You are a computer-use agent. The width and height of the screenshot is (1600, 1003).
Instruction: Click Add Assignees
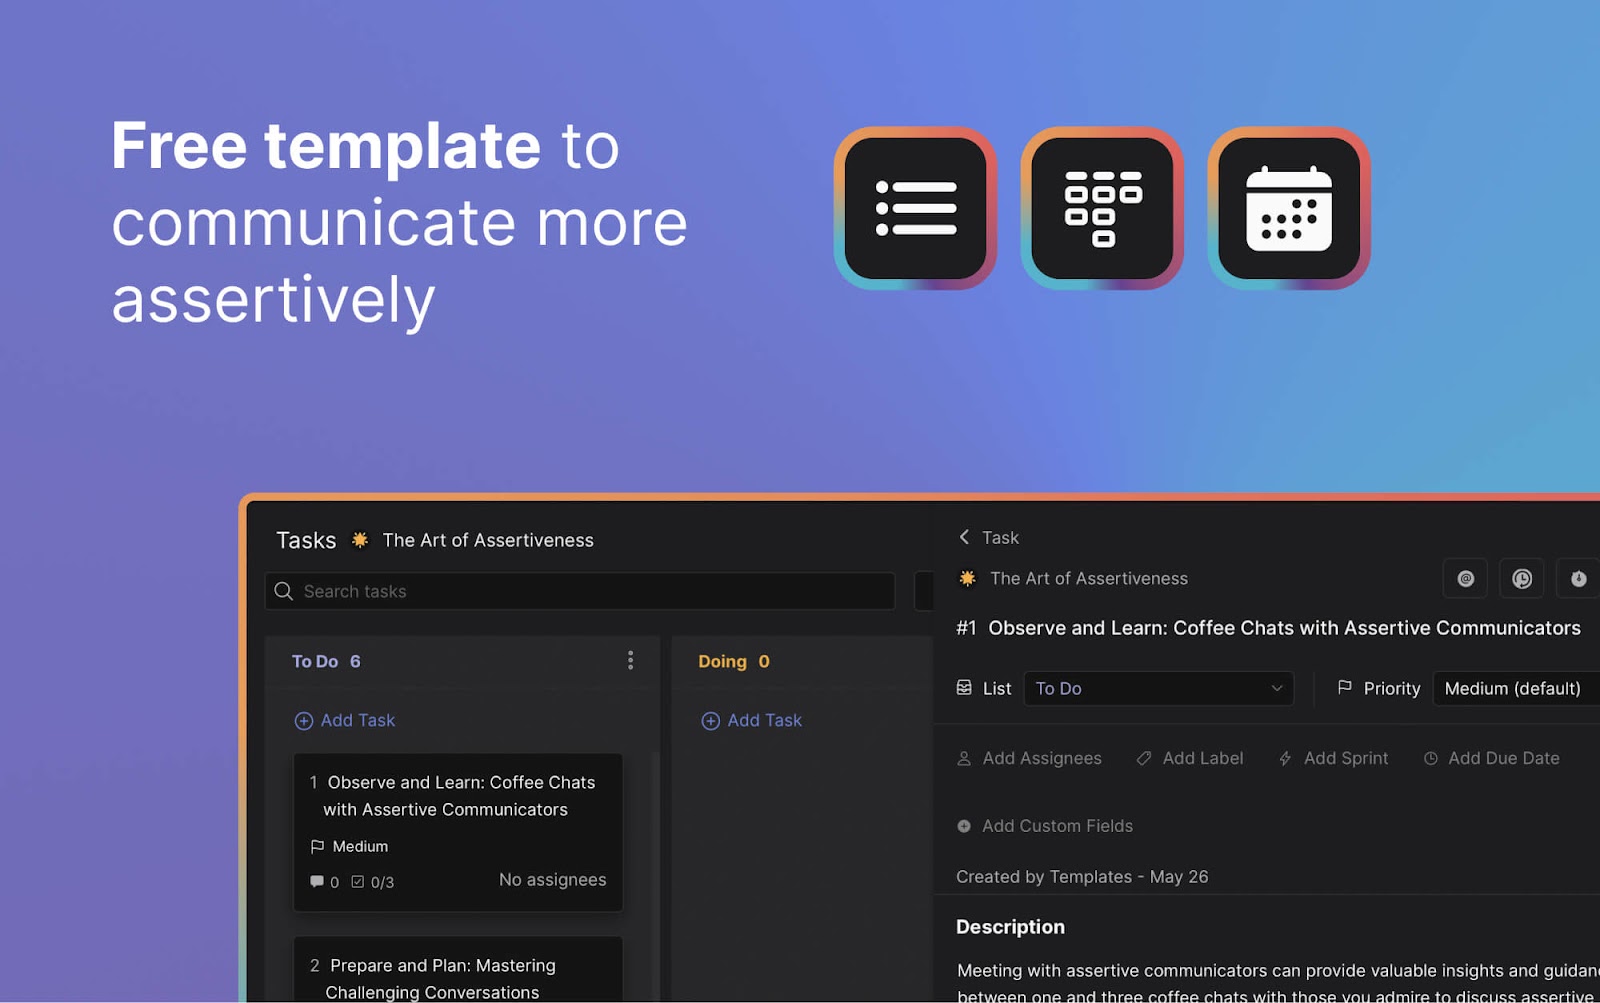[x=1029, y=758]
